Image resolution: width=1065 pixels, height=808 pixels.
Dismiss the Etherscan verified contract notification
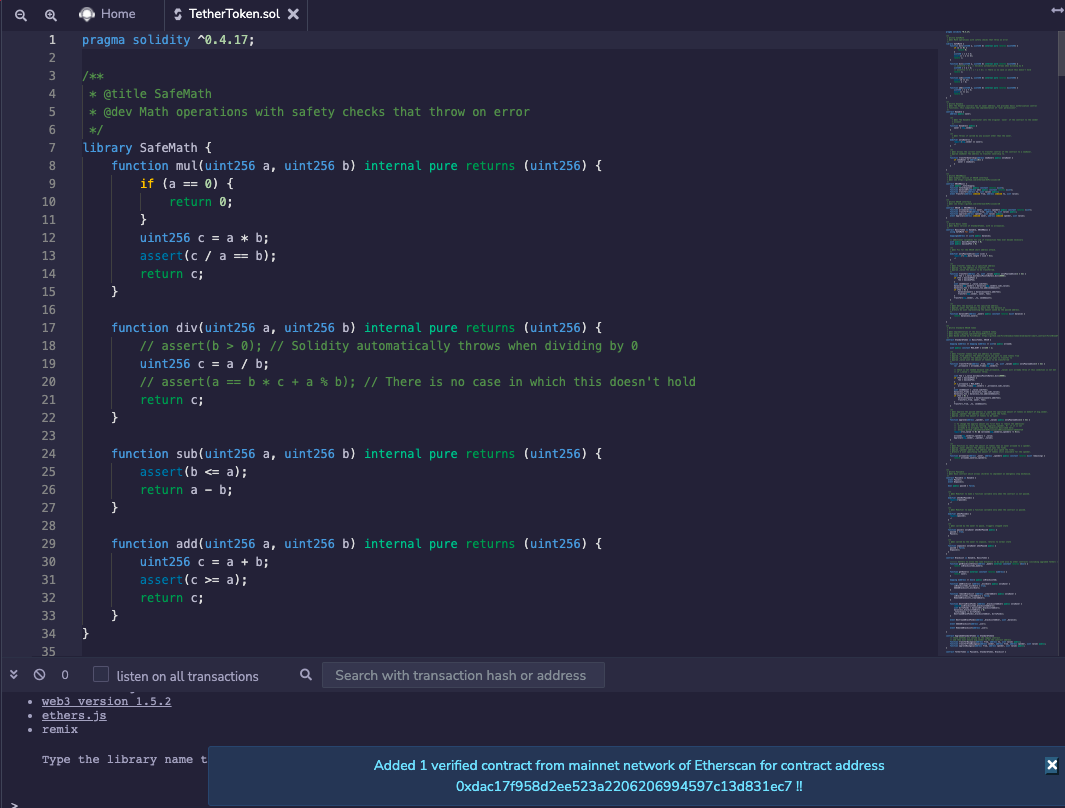coord(1051,766)
